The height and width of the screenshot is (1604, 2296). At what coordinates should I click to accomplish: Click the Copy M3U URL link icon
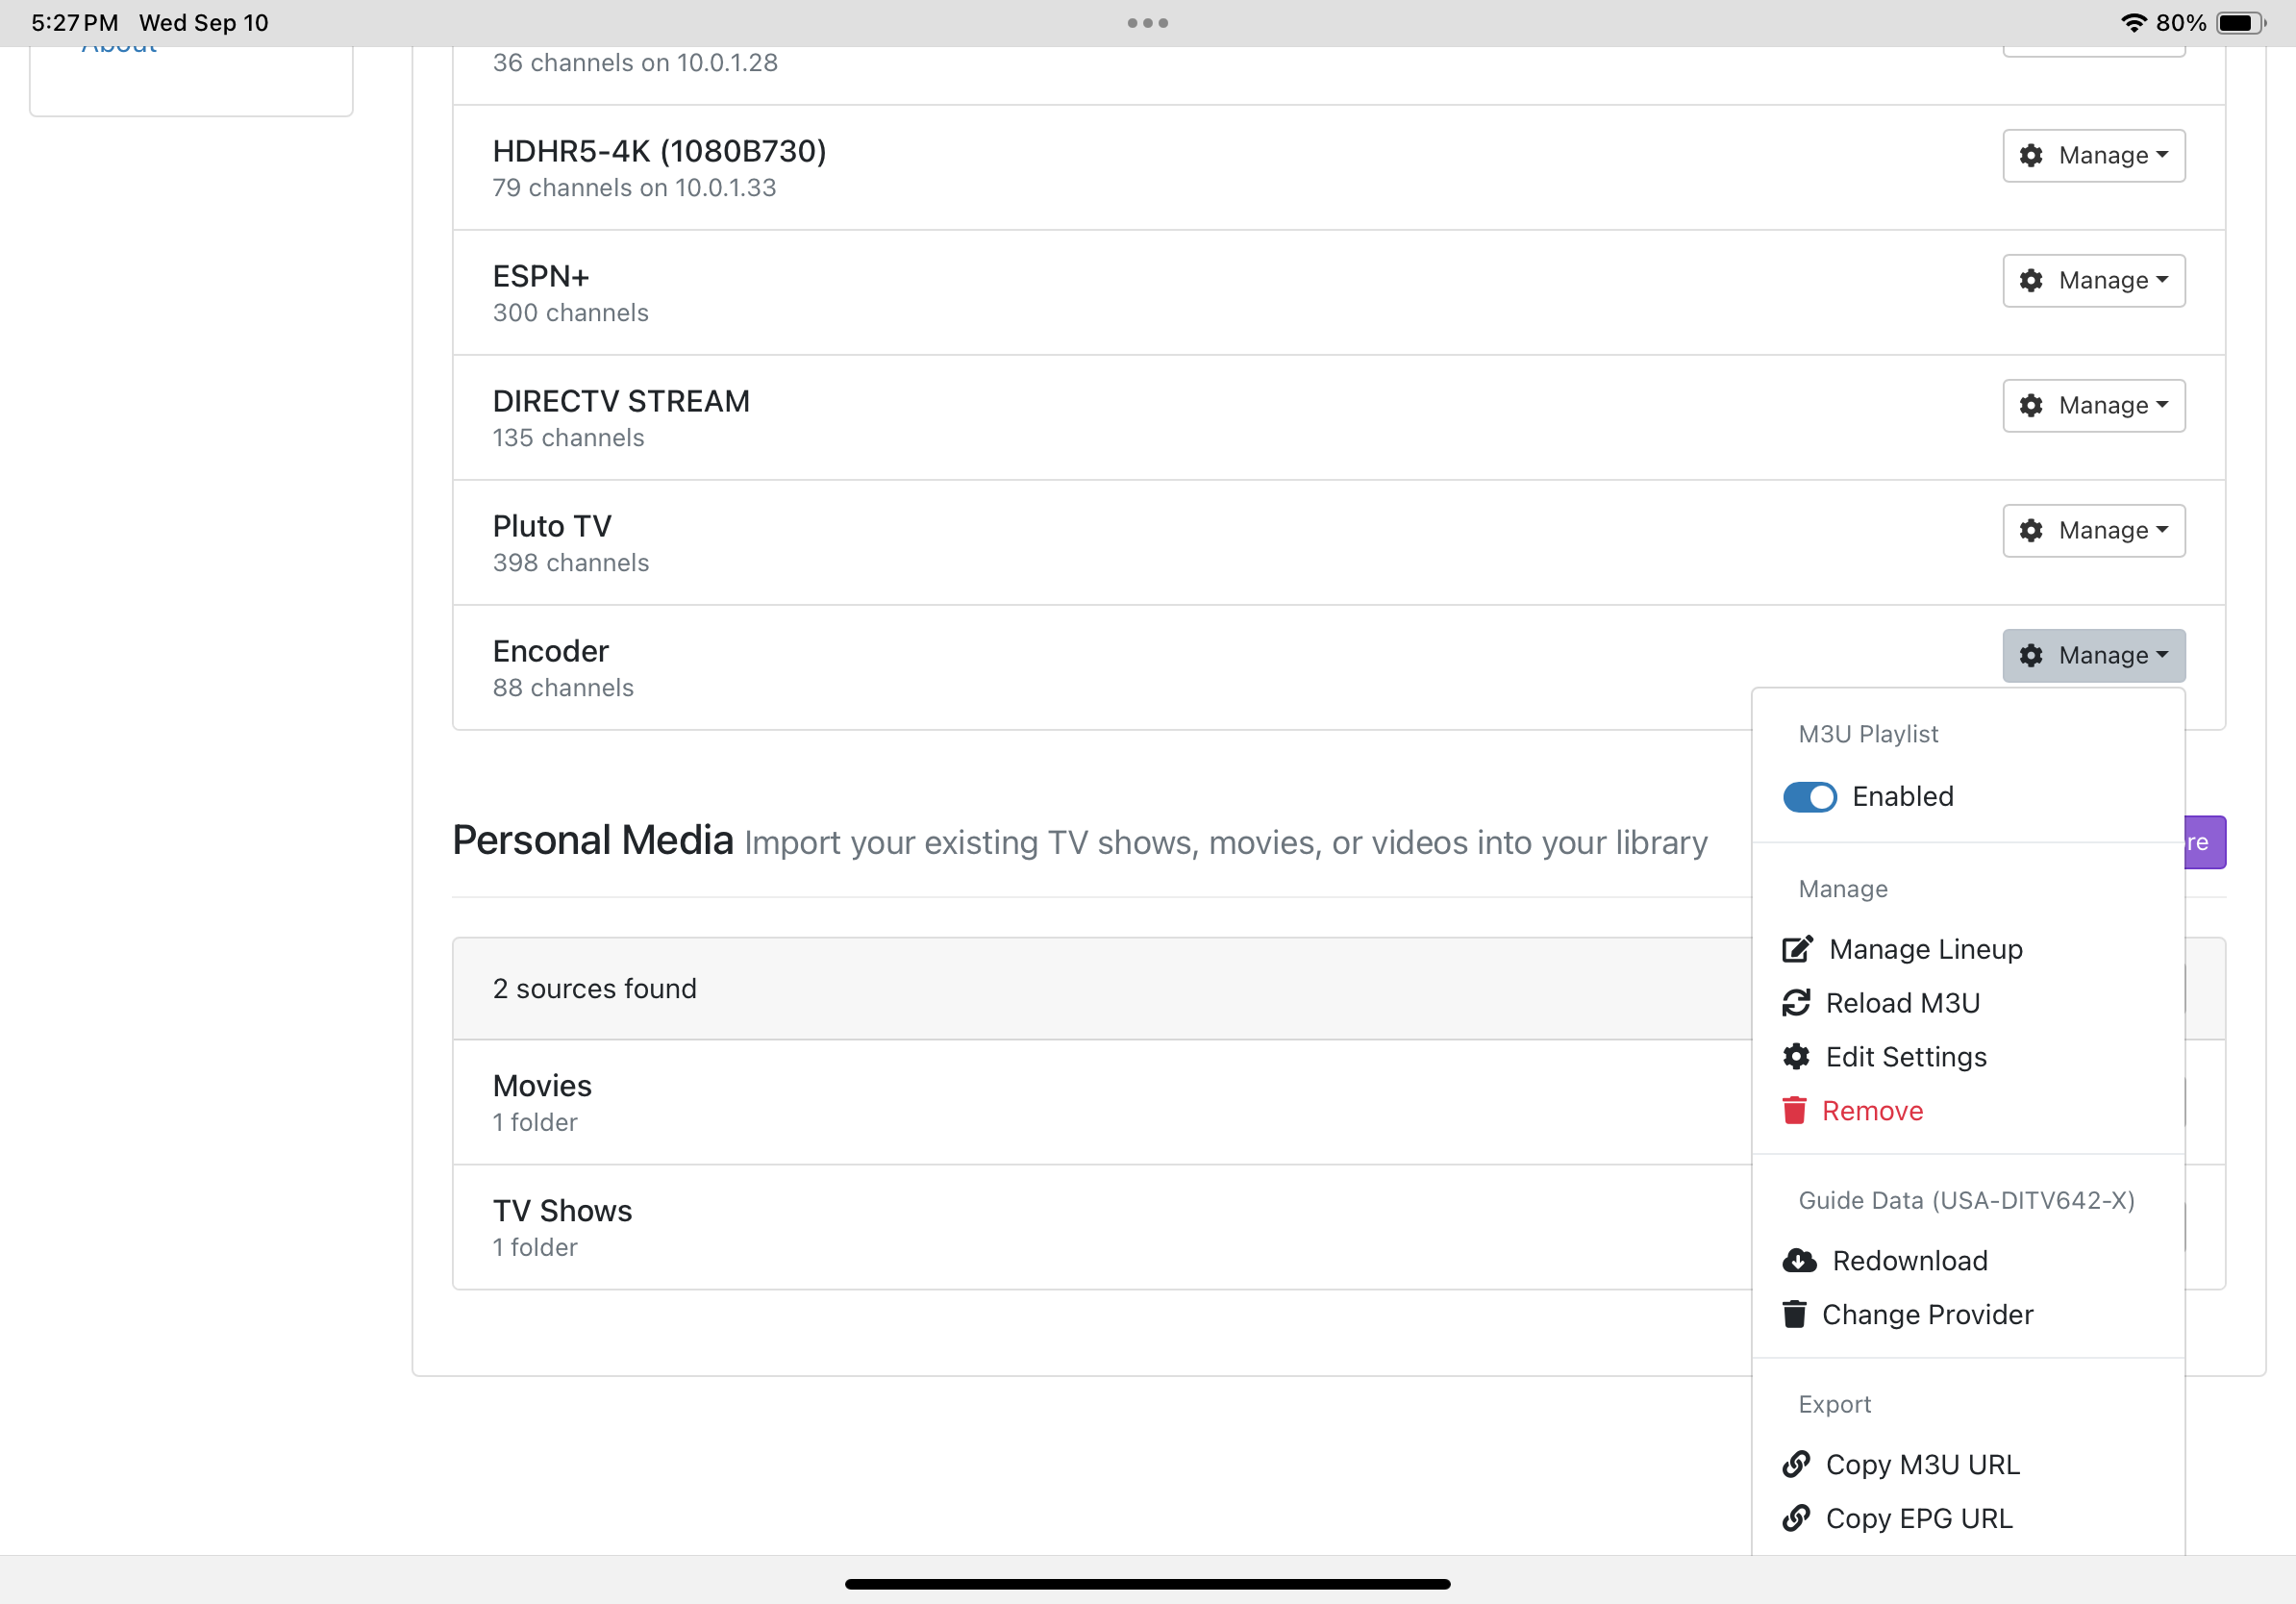[x=1796, y=1465]
